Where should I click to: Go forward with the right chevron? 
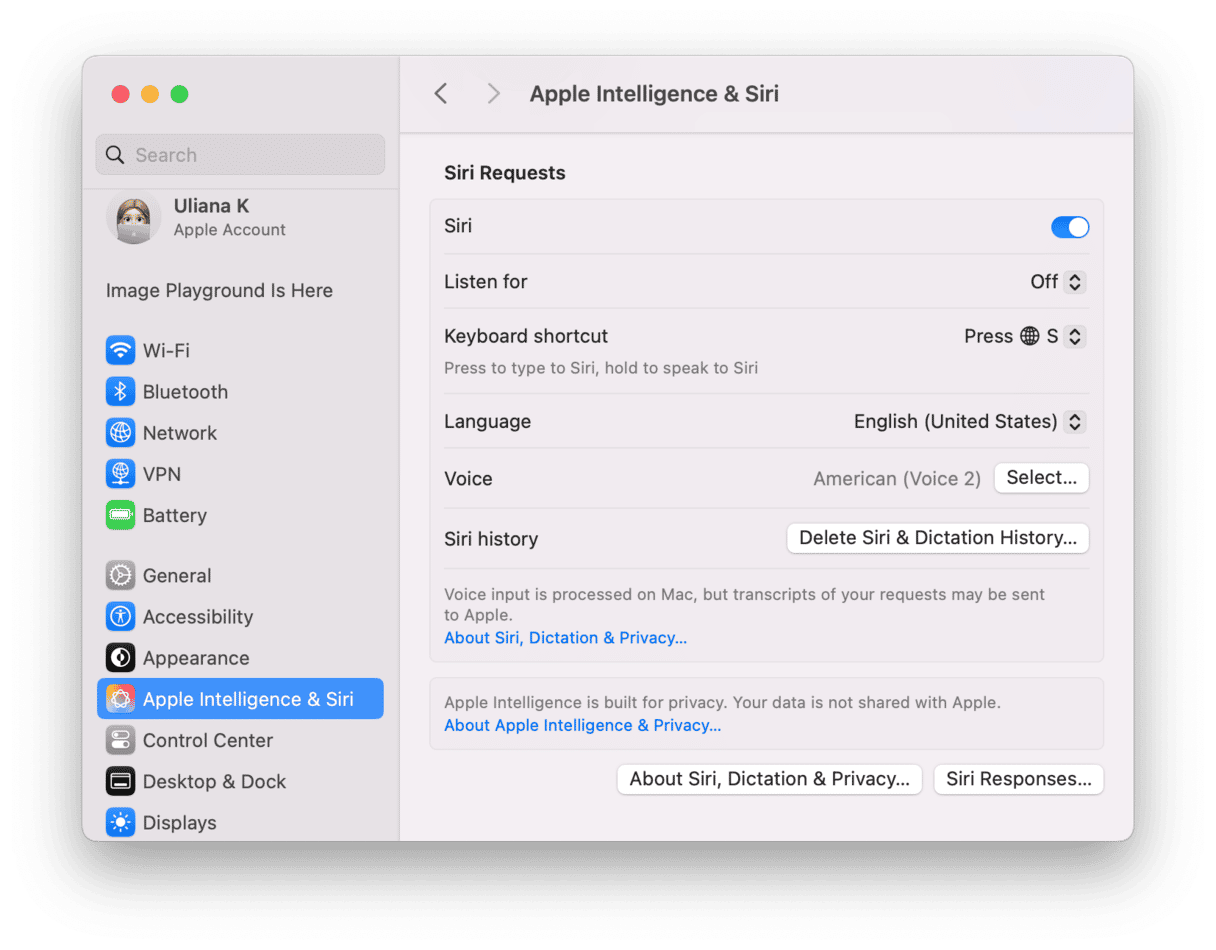point(493,94)
